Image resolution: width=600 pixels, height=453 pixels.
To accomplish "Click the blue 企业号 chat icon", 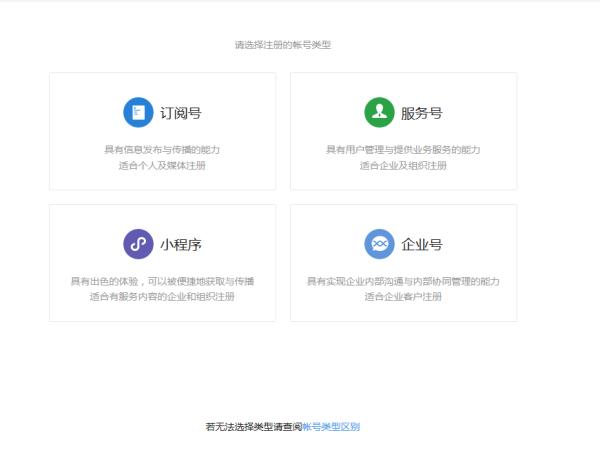I will 379,244.
